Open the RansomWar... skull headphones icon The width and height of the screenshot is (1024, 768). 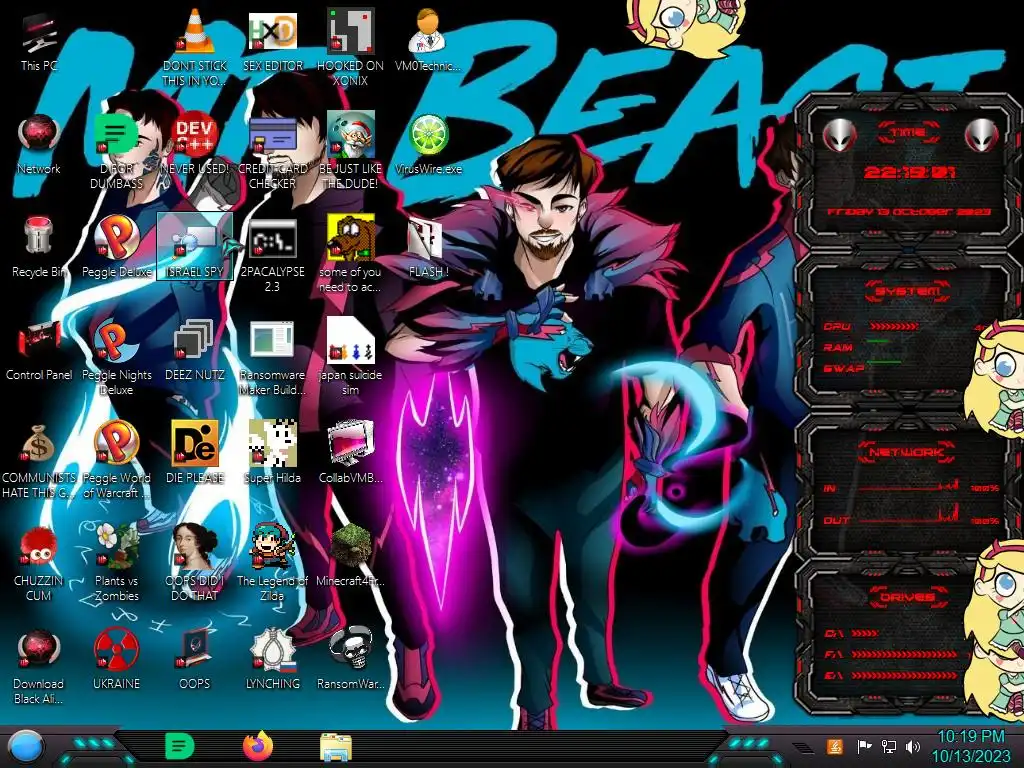(x=350, y=660)
